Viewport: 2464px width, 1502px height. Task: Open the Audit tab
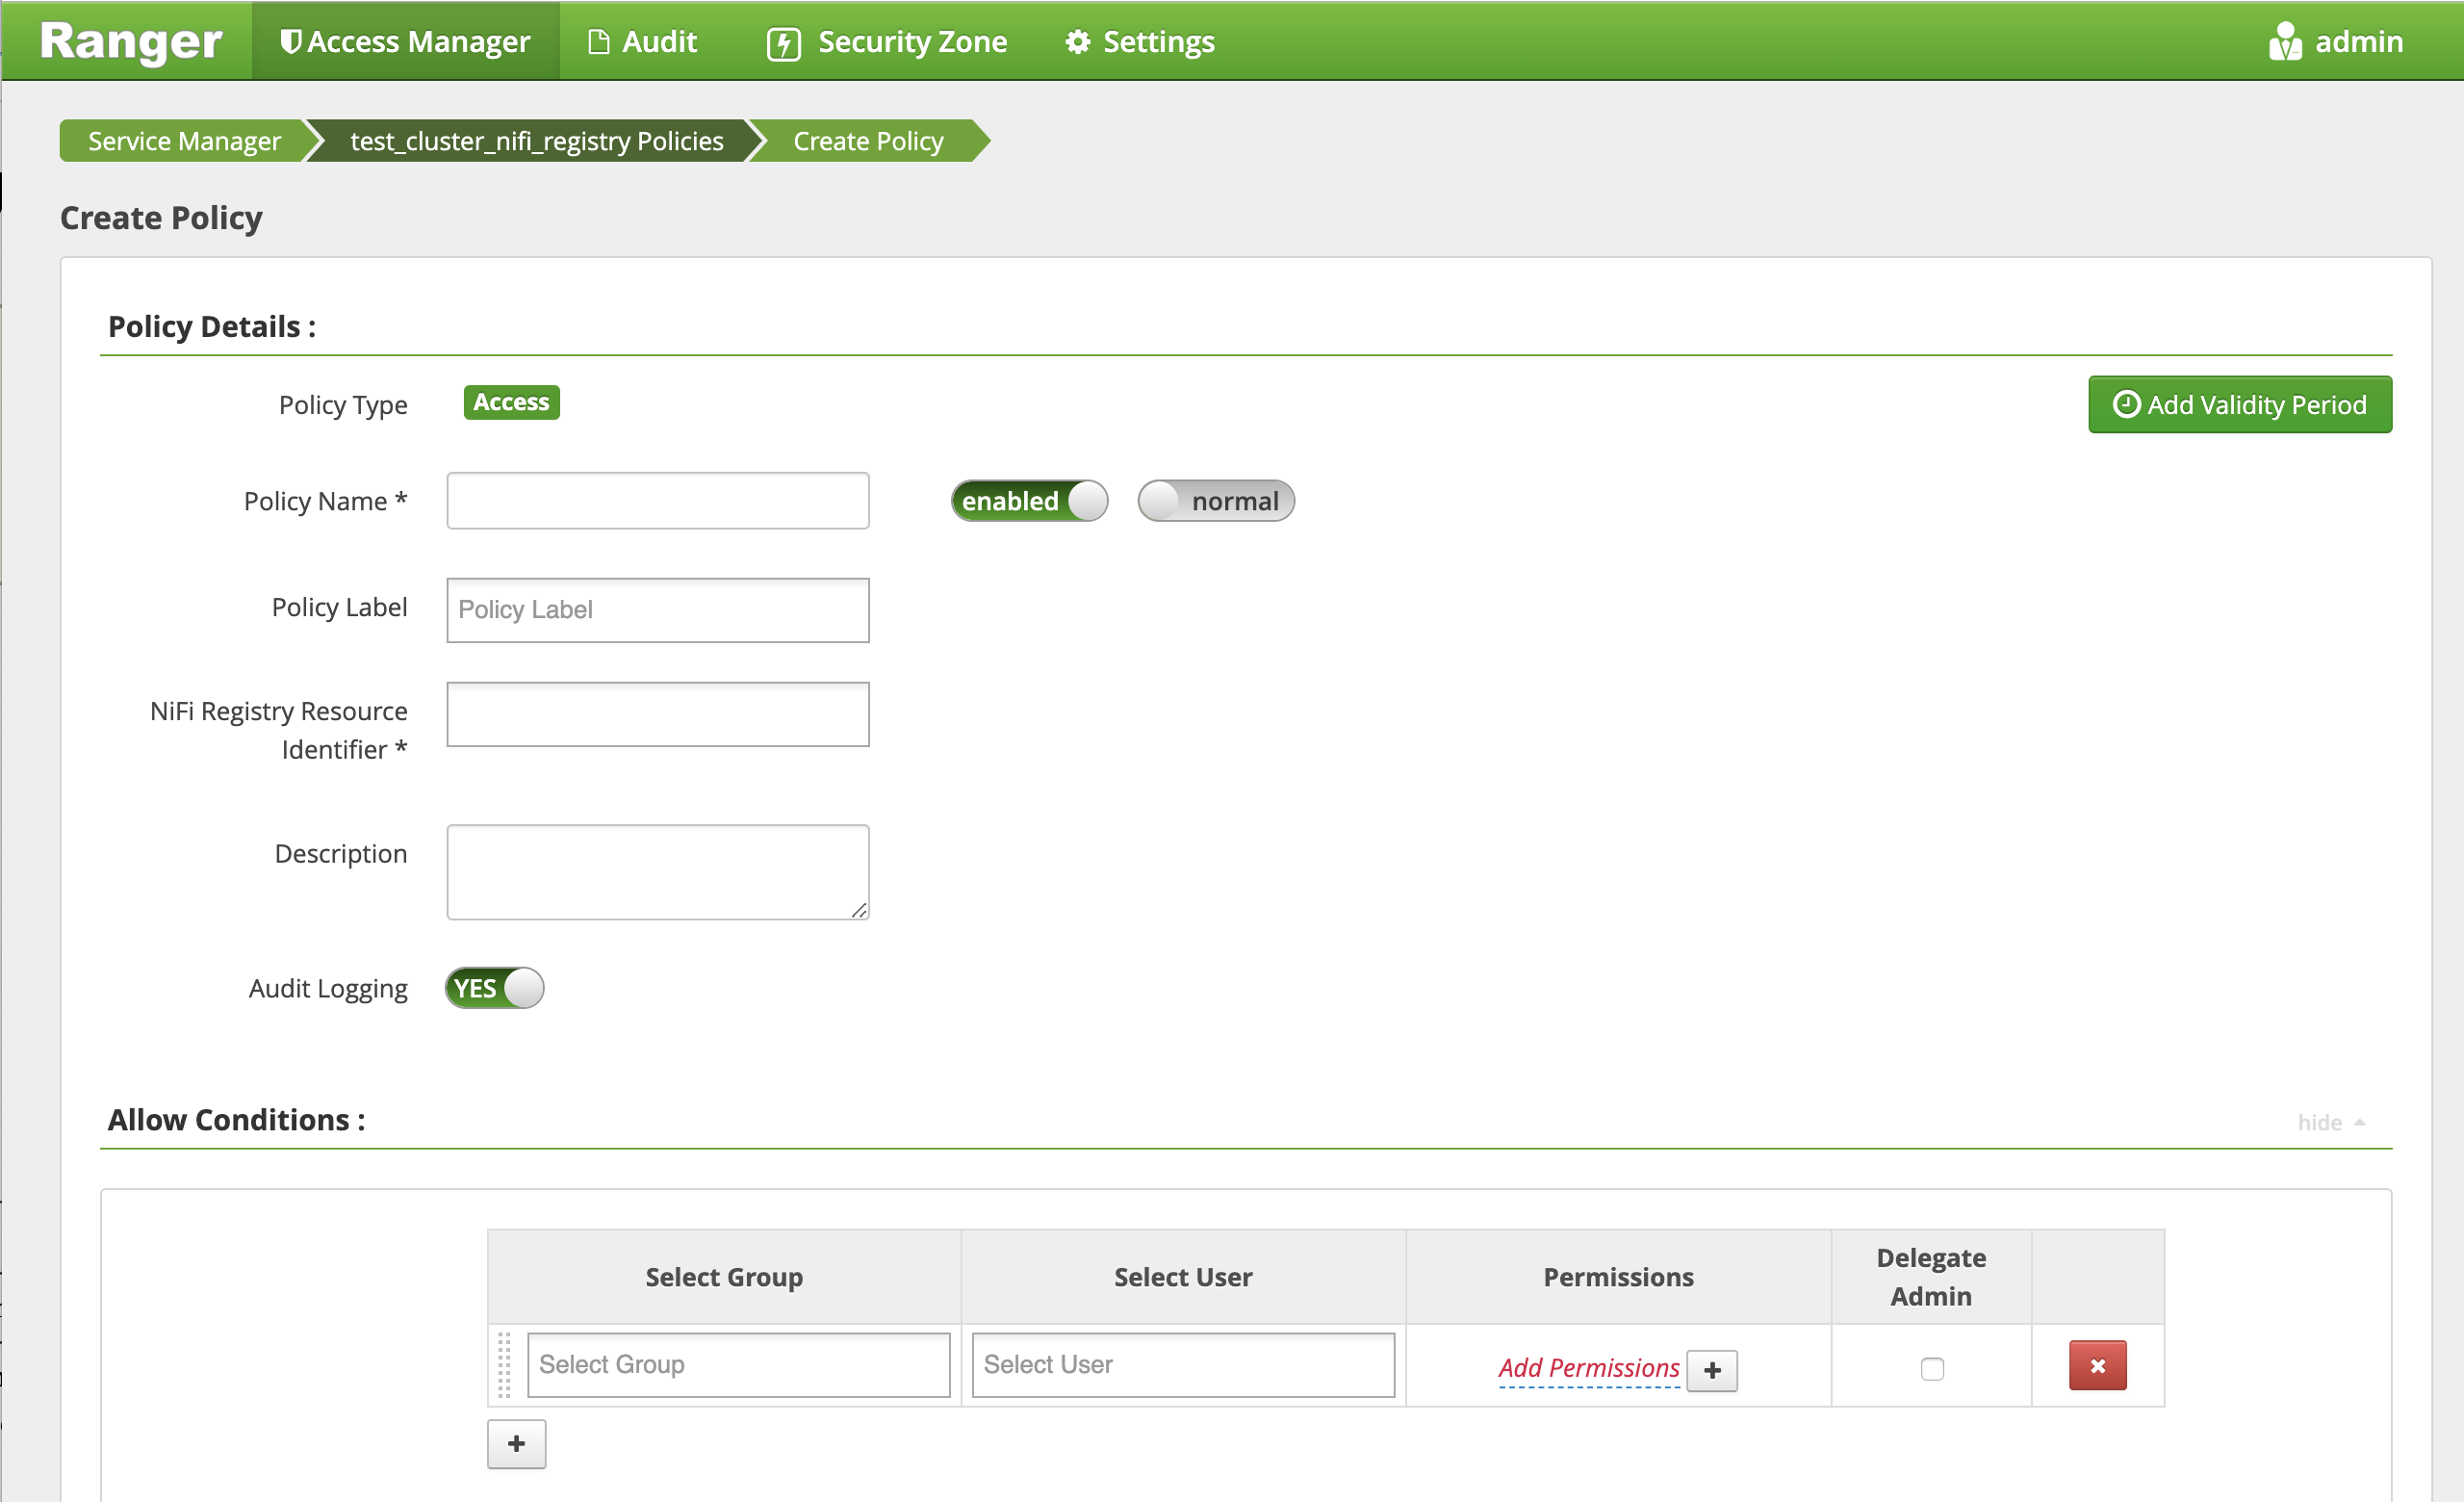[643, 41]
